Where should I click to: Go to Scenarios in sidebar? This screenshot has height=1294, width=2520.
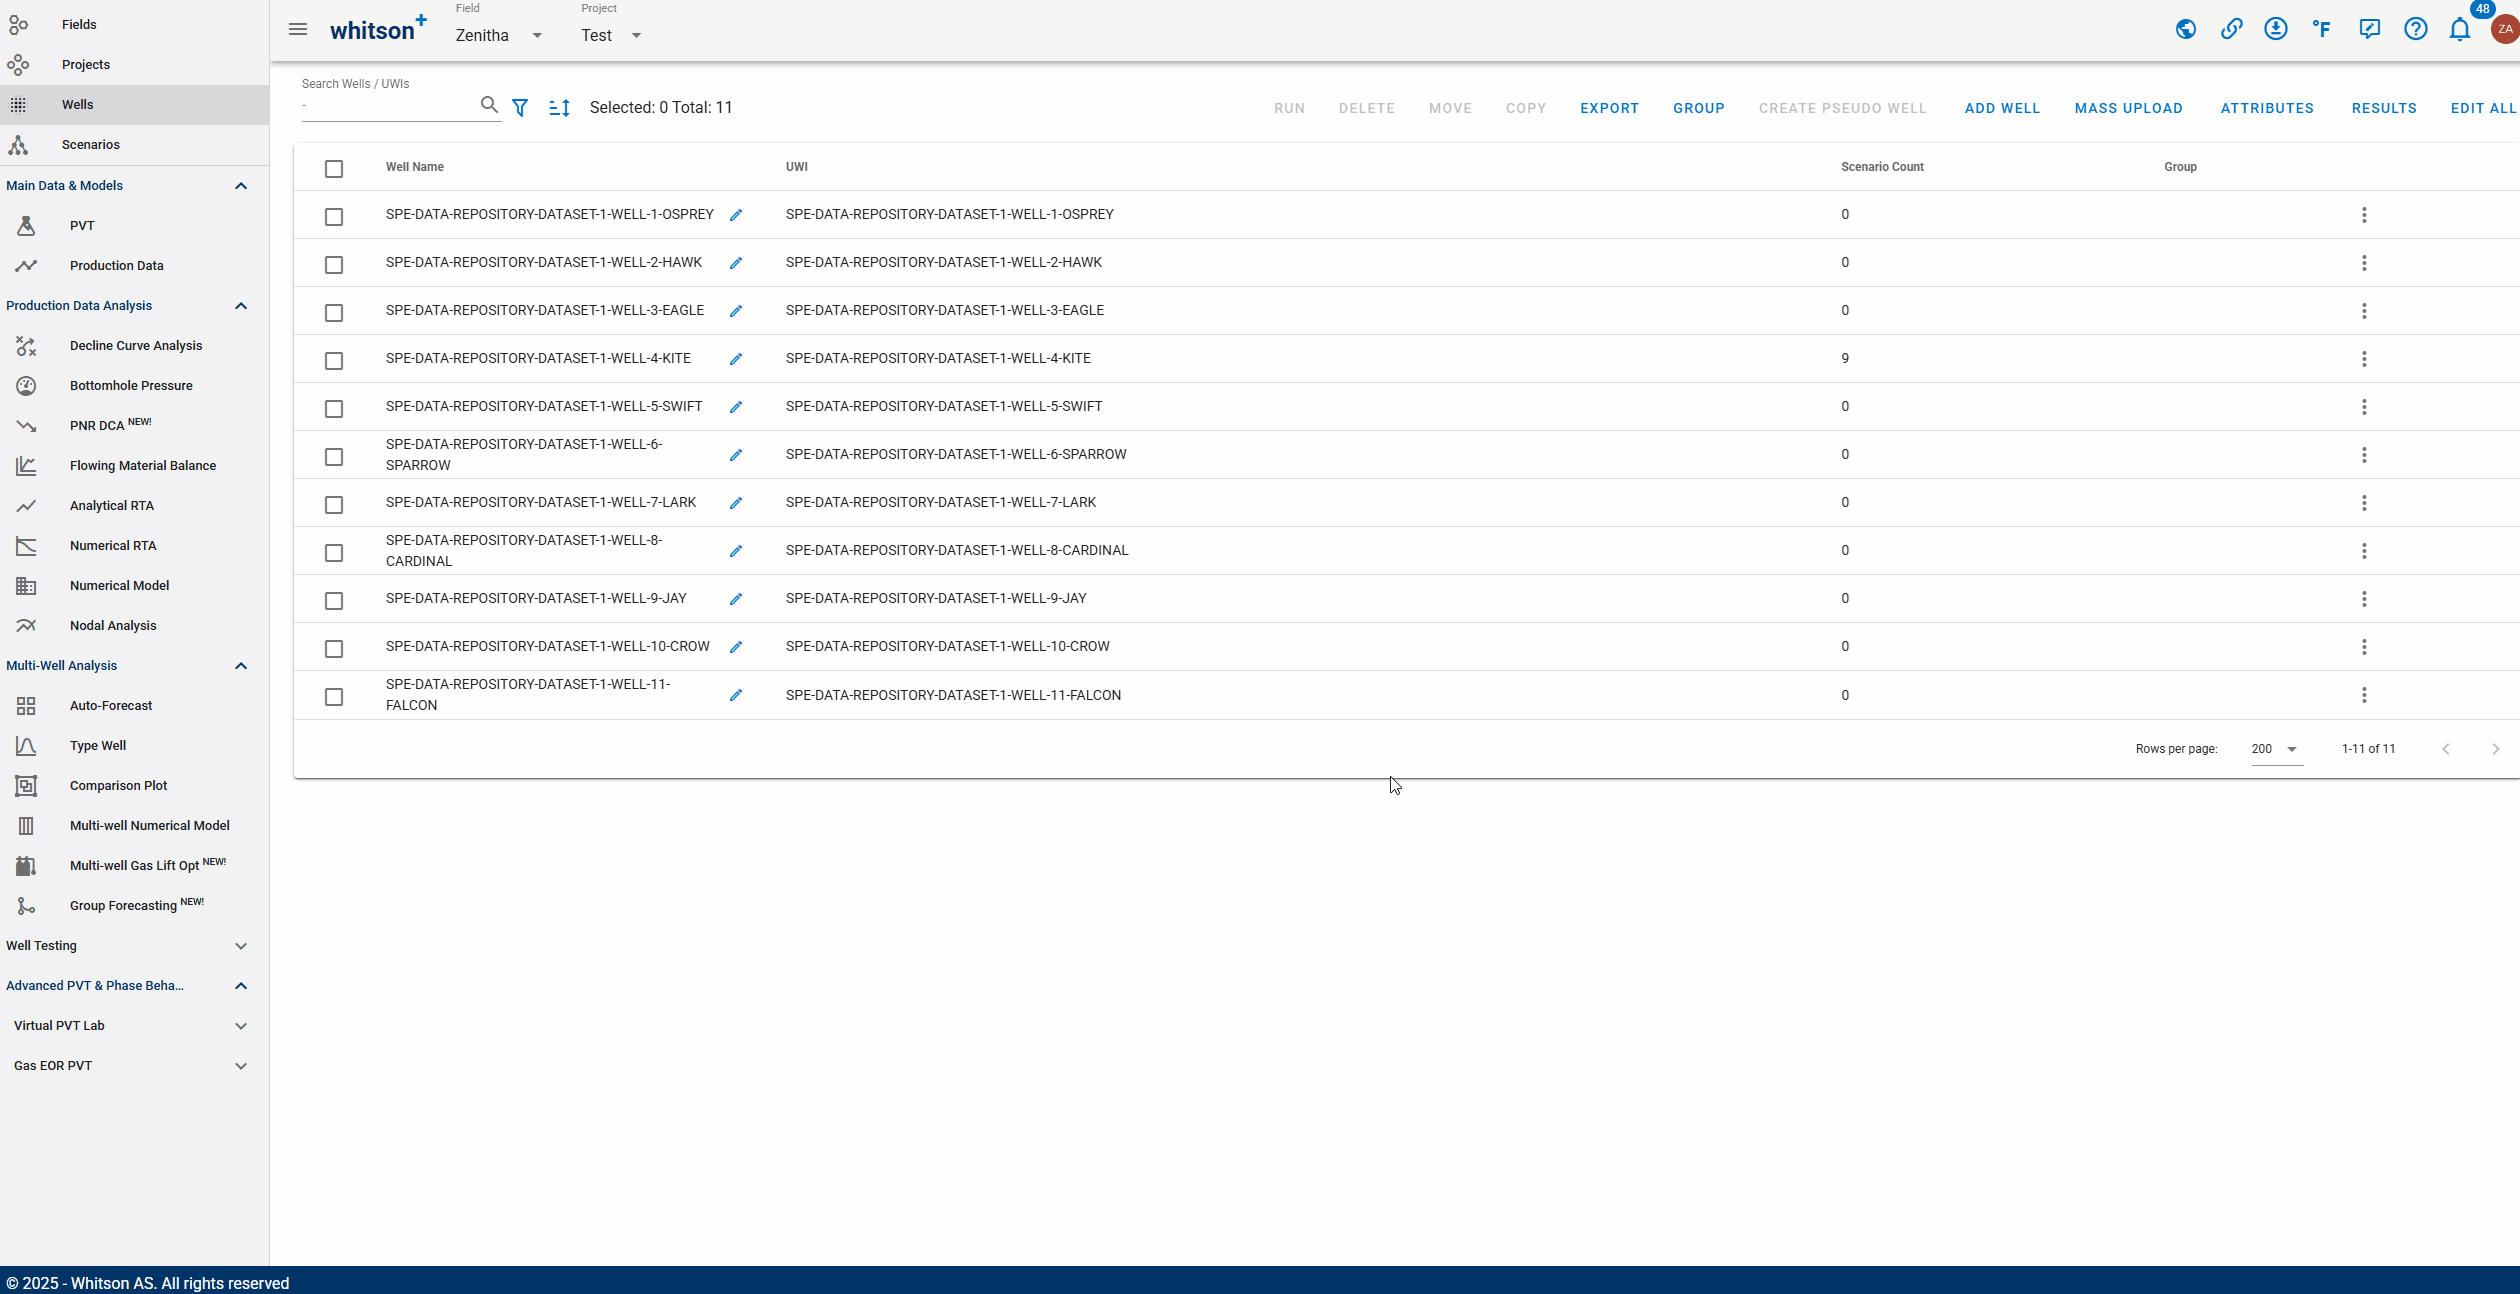coord(90,145)
